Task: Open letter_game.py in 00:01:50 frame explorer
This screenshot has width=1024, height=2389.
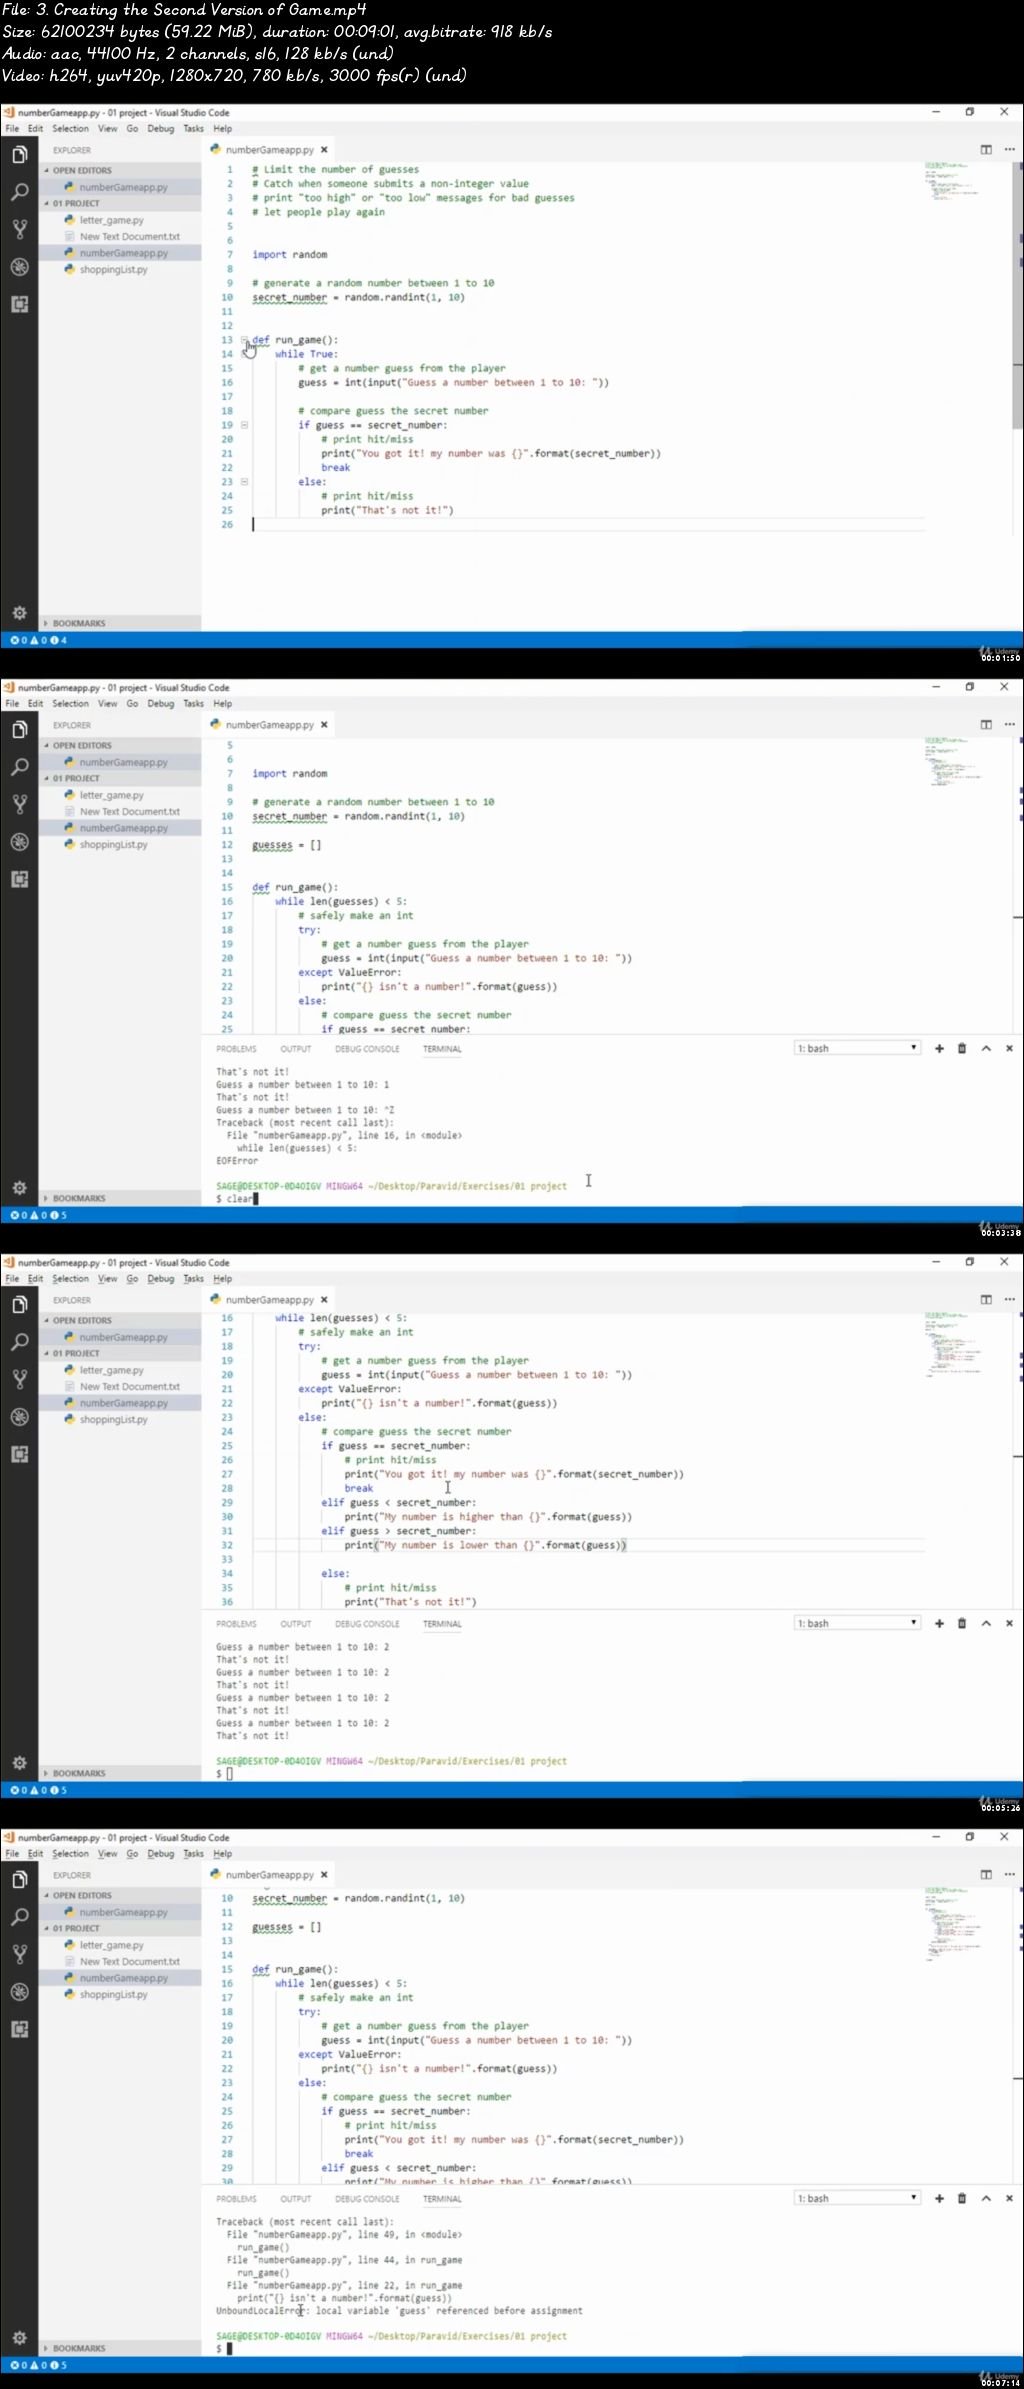Action: (x=111, y=220)
